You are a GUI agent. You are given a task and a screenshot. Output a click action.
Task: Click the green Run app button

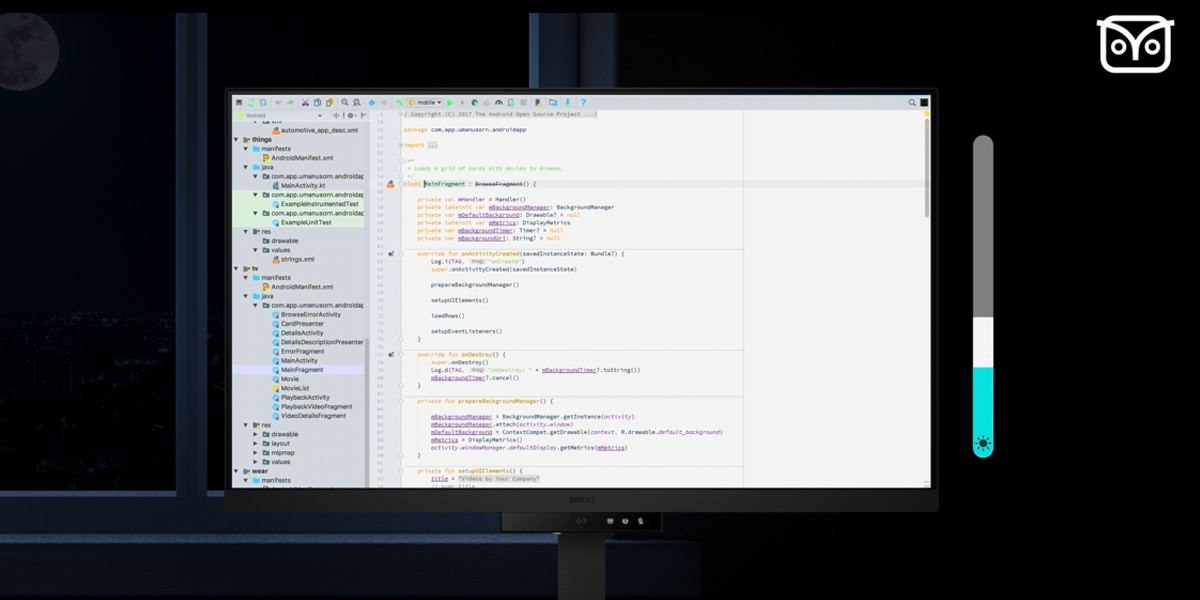tap(450, 102)
